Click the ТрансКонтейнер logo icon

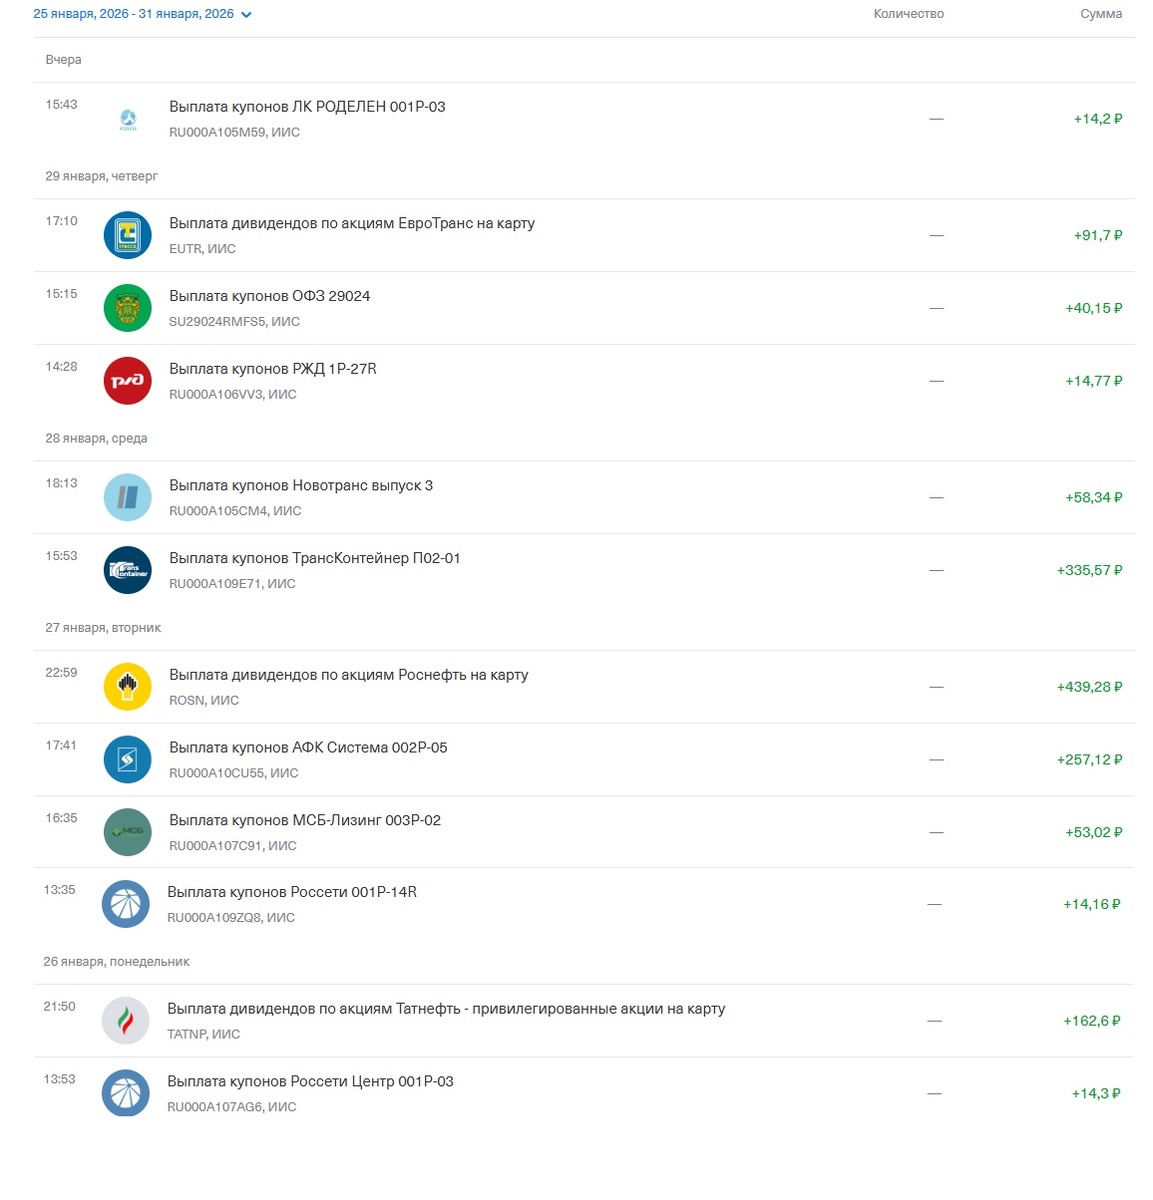128,570
